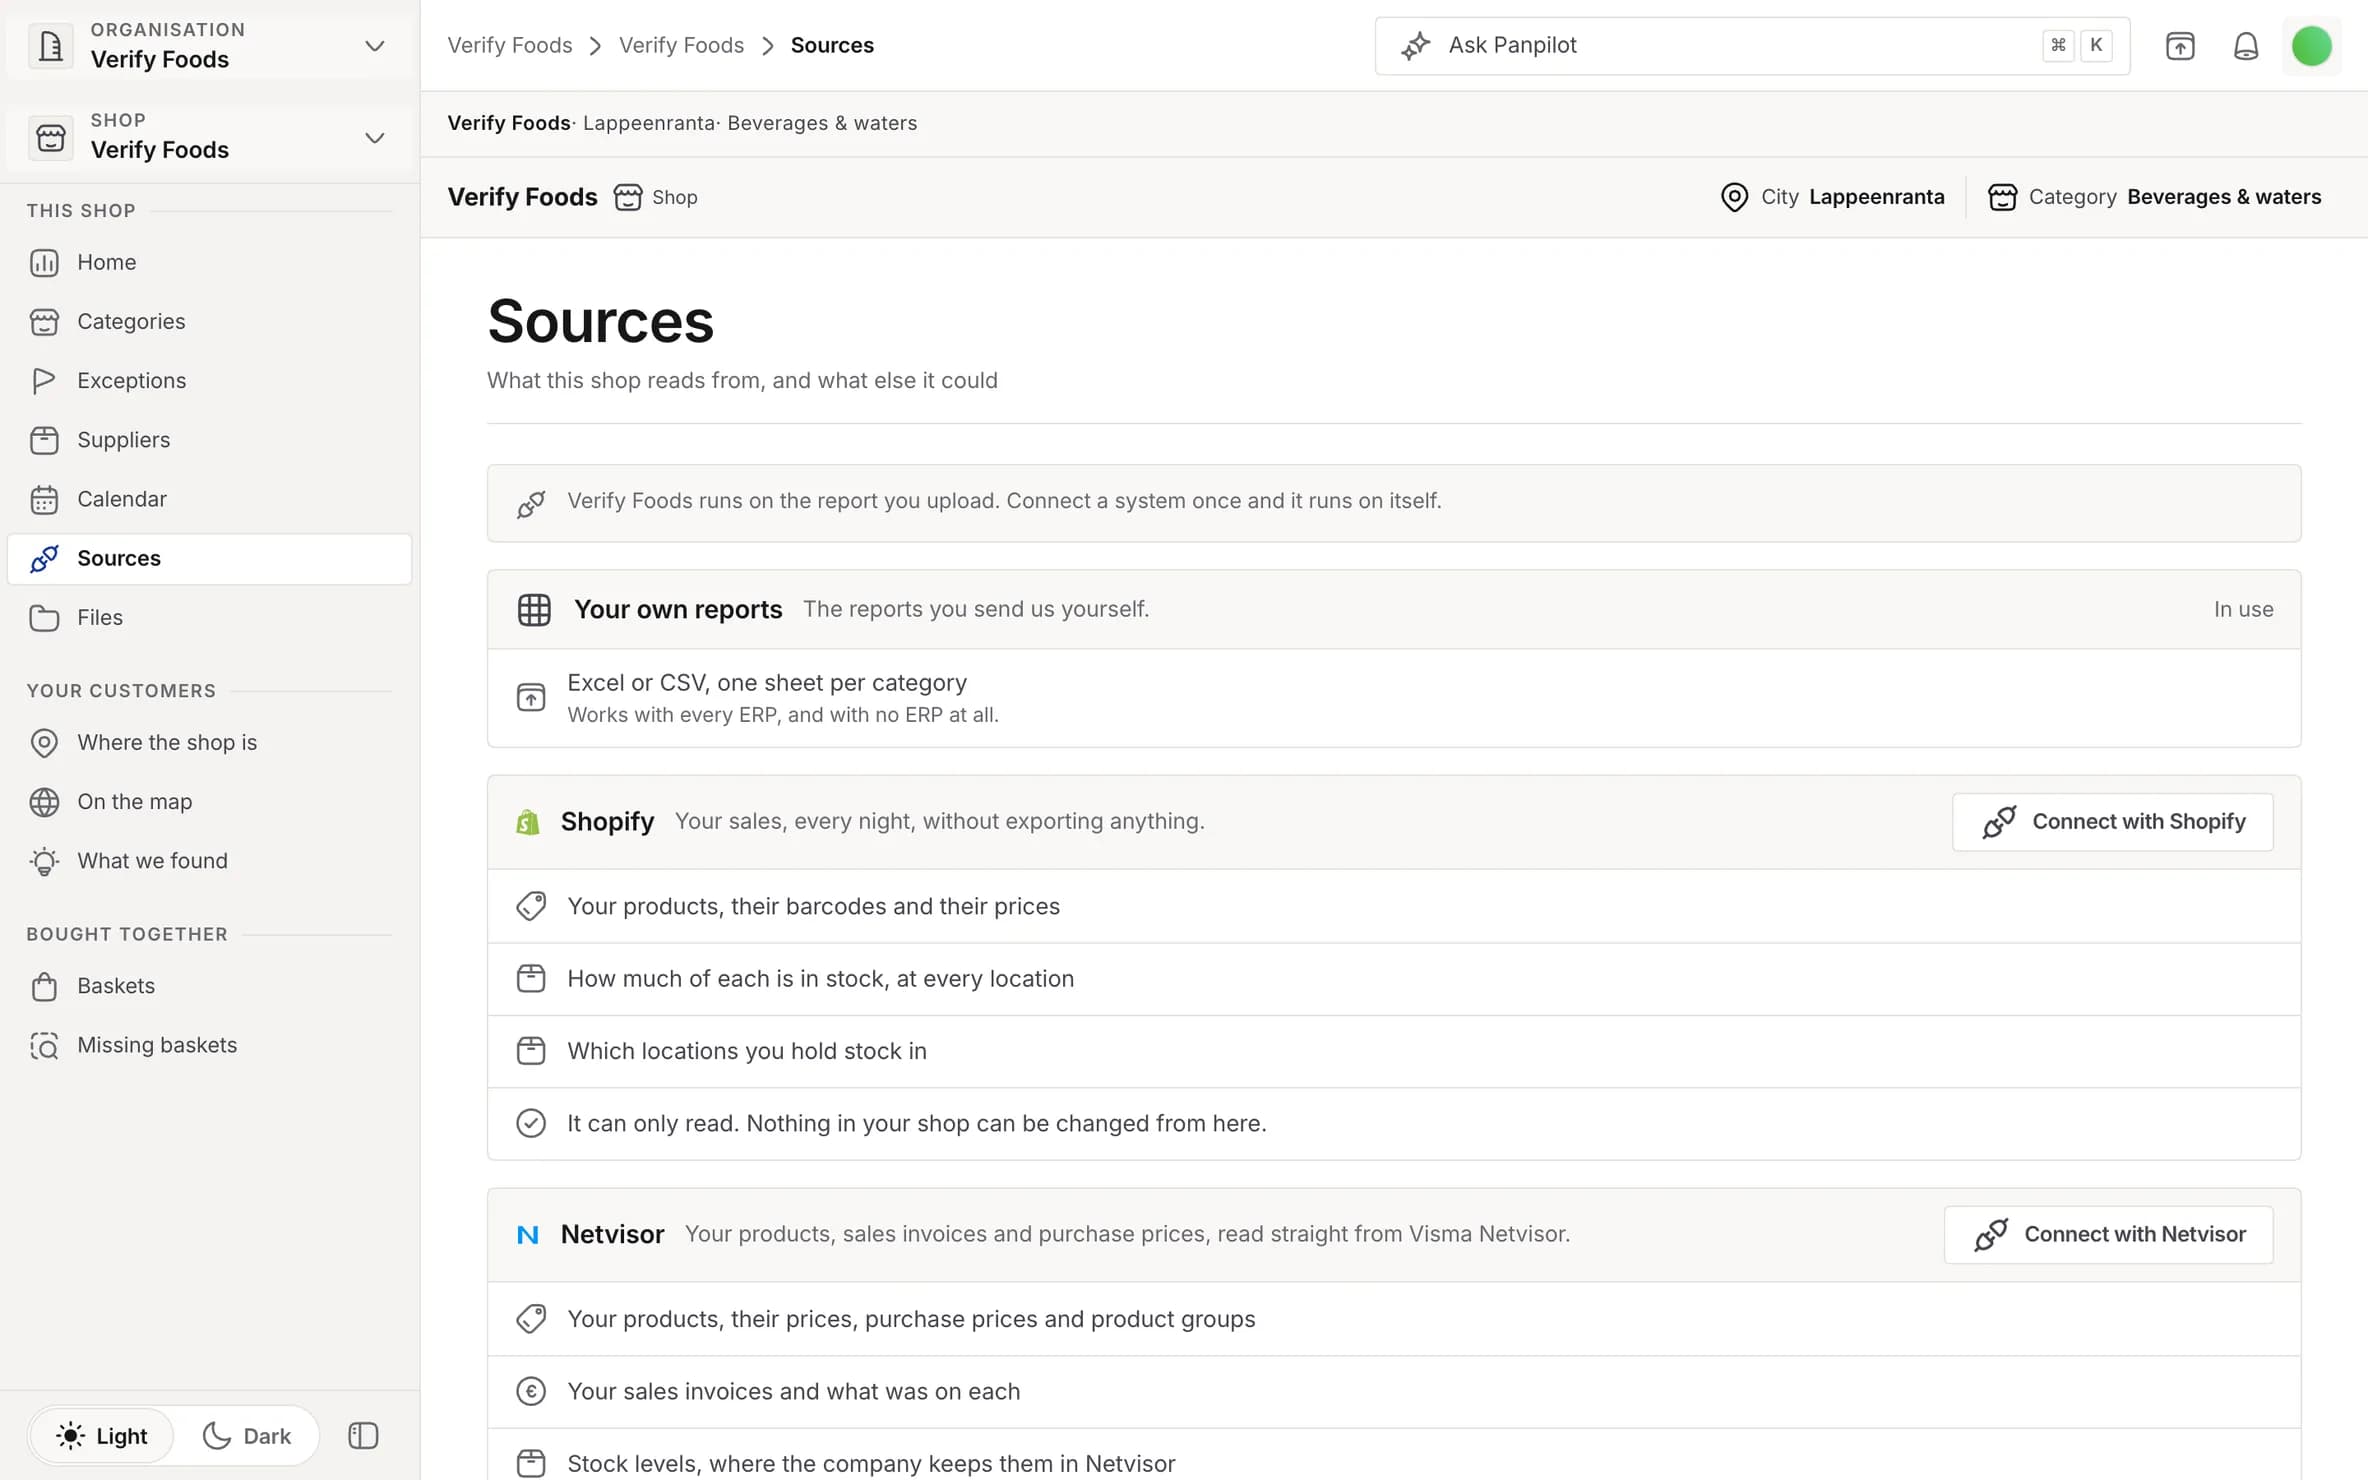Screen dimensions: 2368x1480
Task: Click the Suppliers box icon
Action: coord(44,439)
